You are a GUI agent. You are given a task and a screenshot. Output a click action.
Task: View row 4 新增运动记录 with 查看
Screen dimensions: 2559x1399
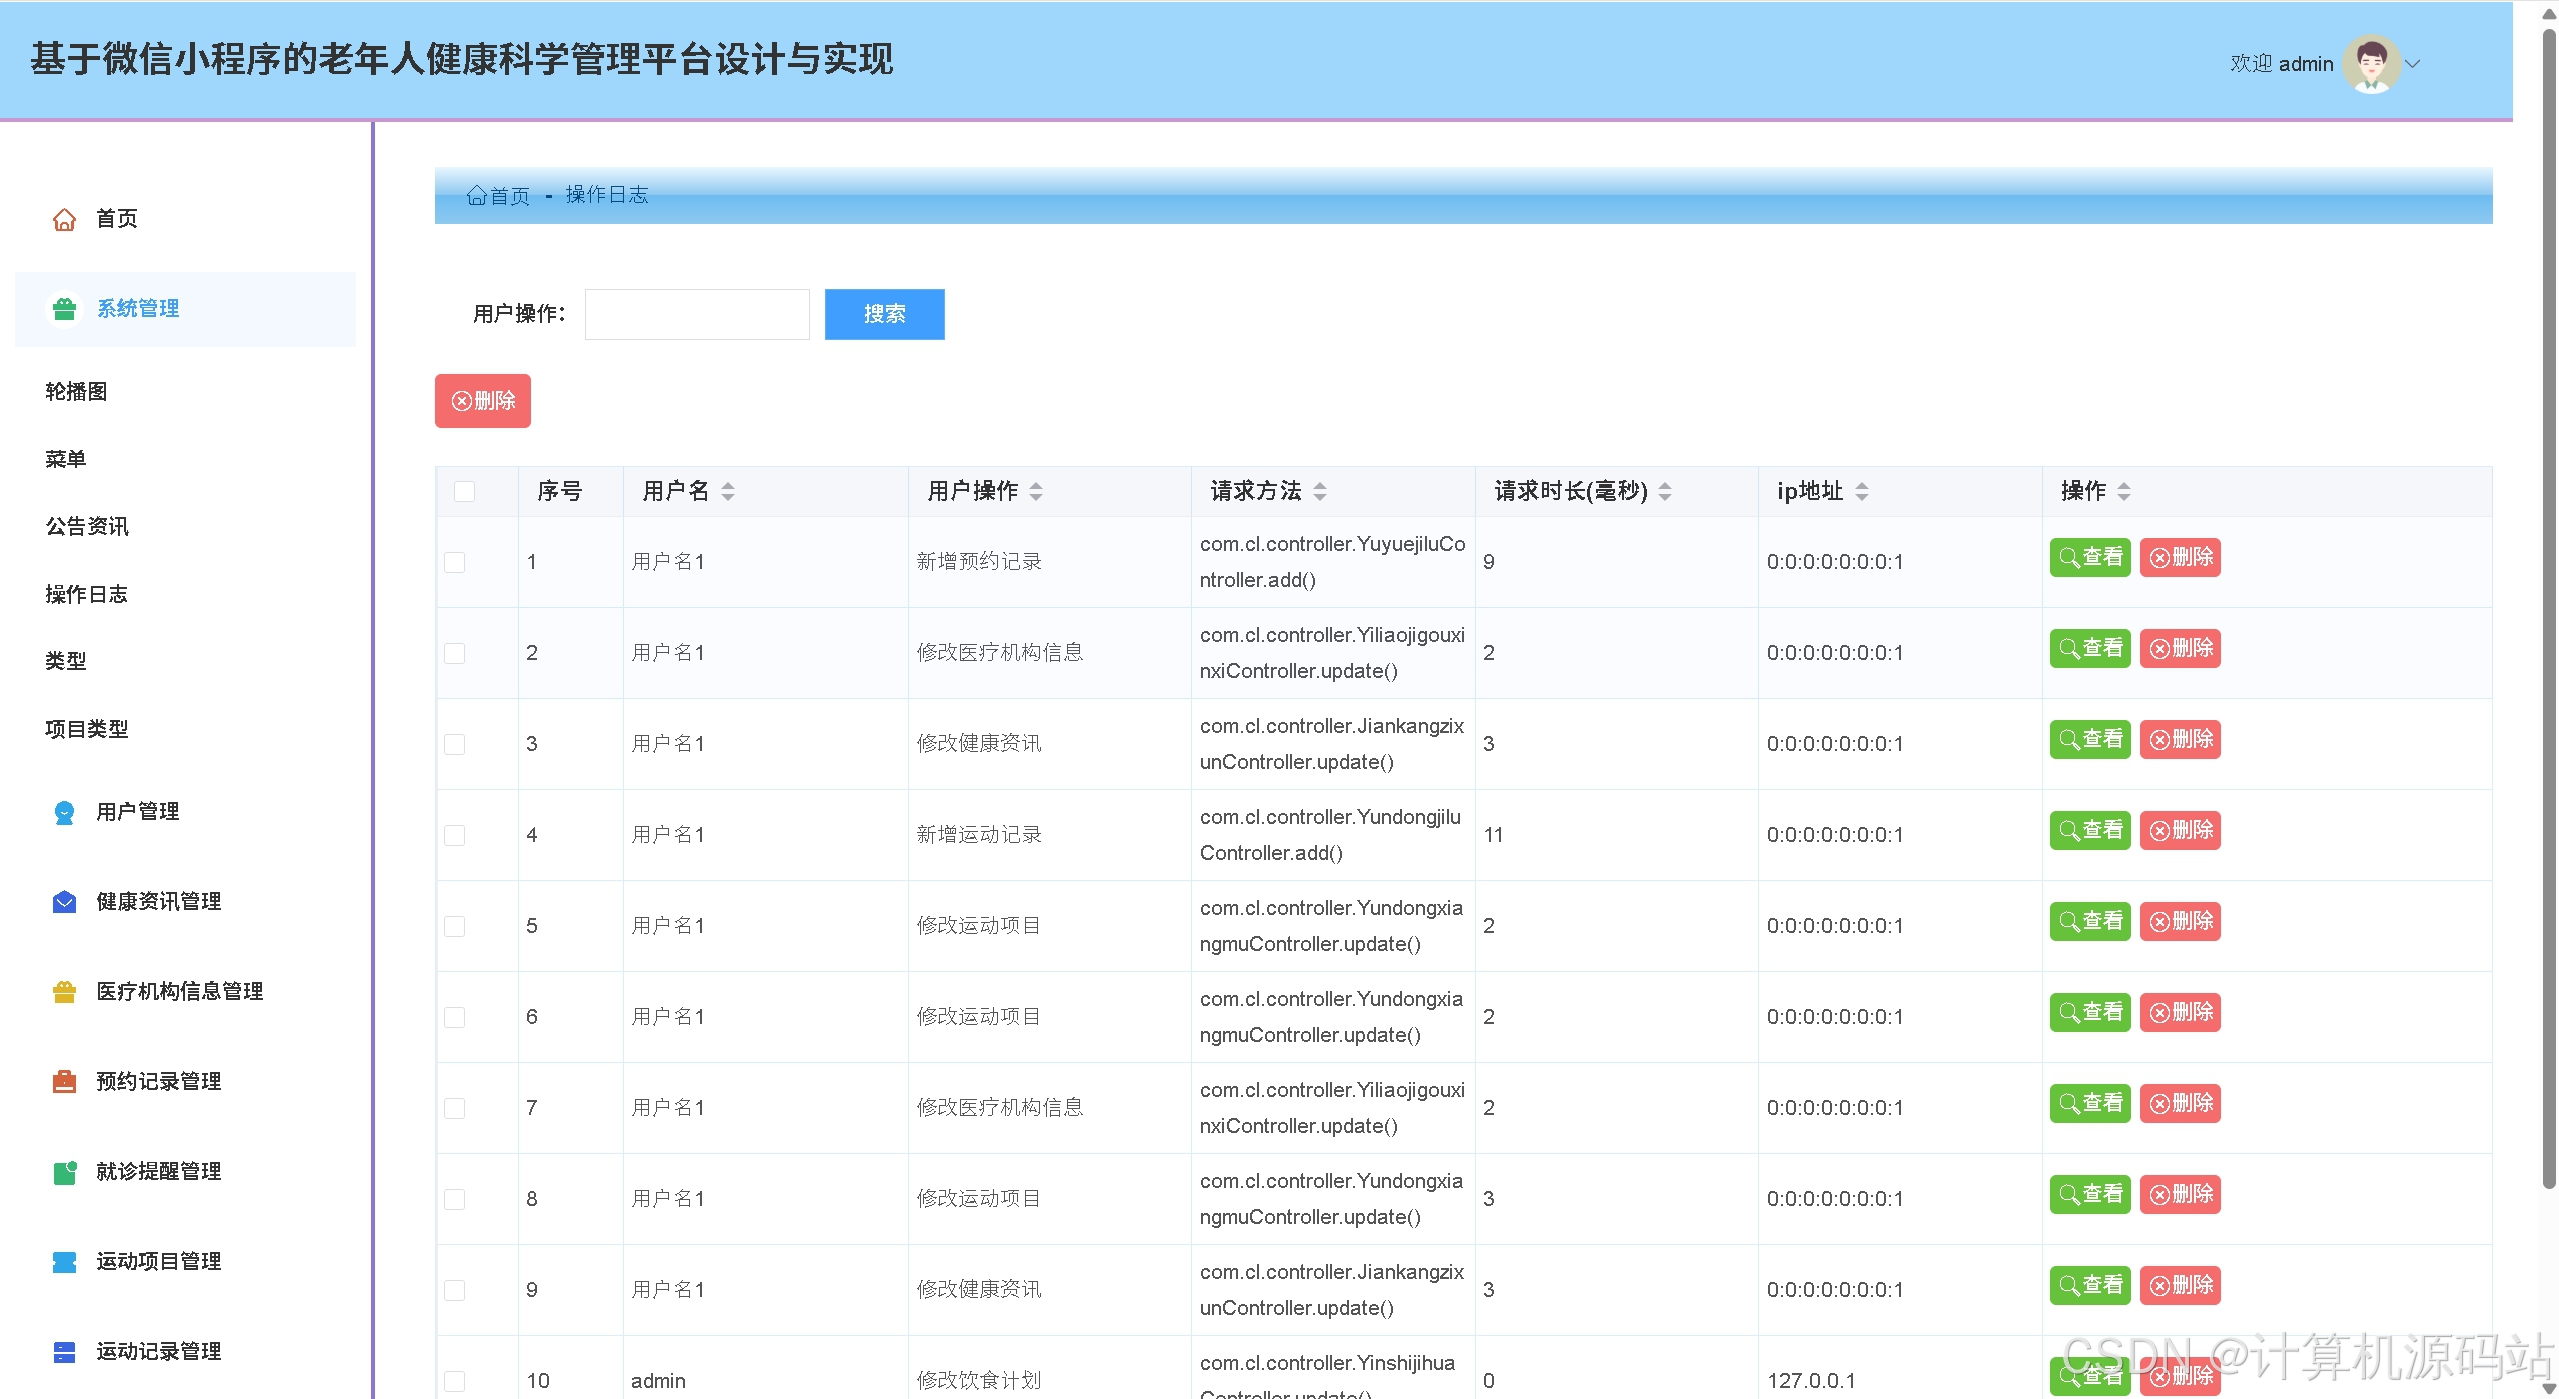(x=2090, y=830)
